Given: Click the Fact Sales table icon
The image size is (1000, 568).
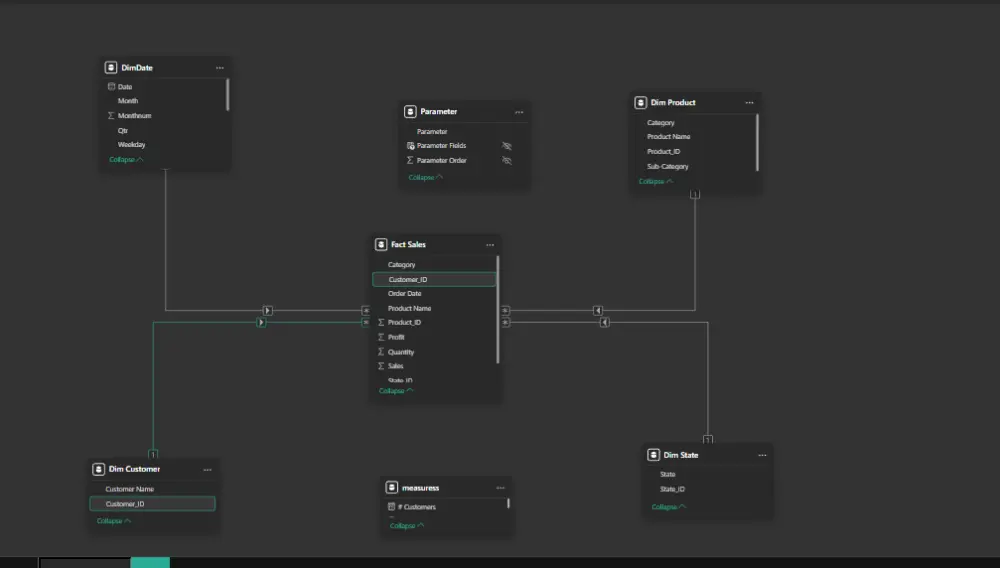Looking at the screenshot, I should point(381,245).
